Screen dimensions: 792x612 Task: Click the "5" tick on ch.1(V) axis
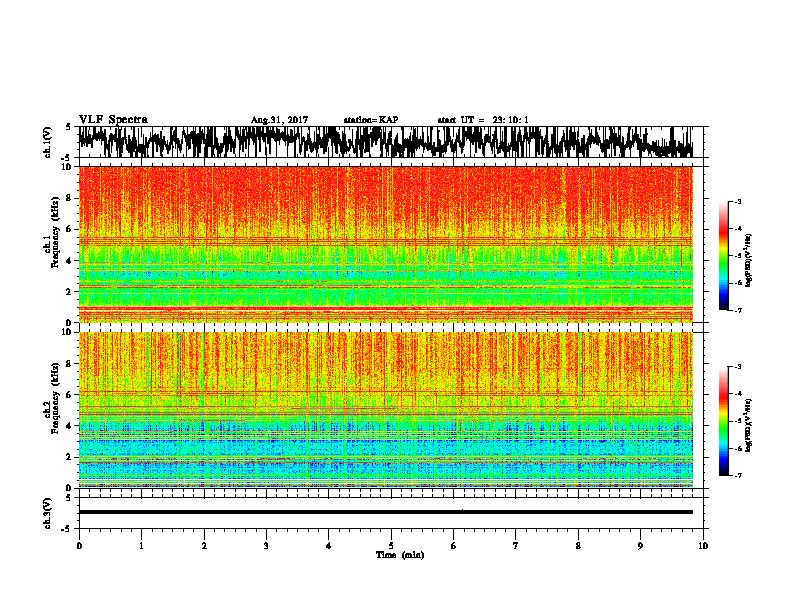tap(68, 127)
